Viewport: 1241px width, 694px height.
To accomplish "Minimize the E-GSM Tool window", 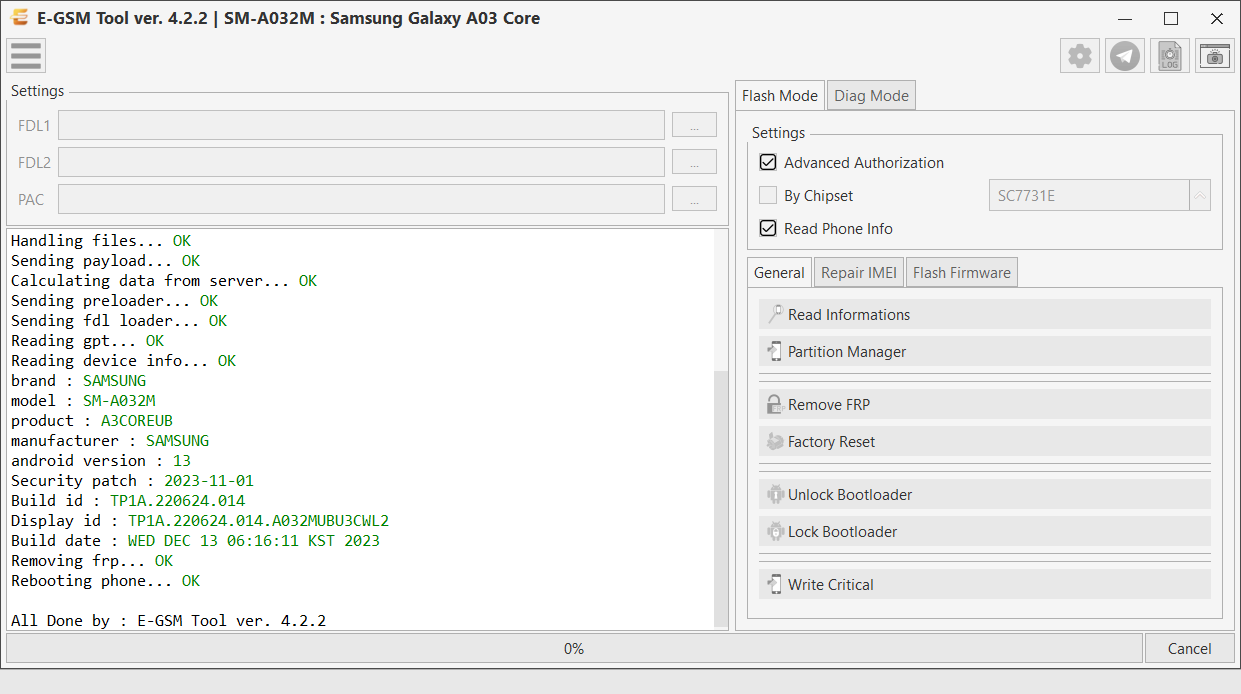I will (1125, 18).
